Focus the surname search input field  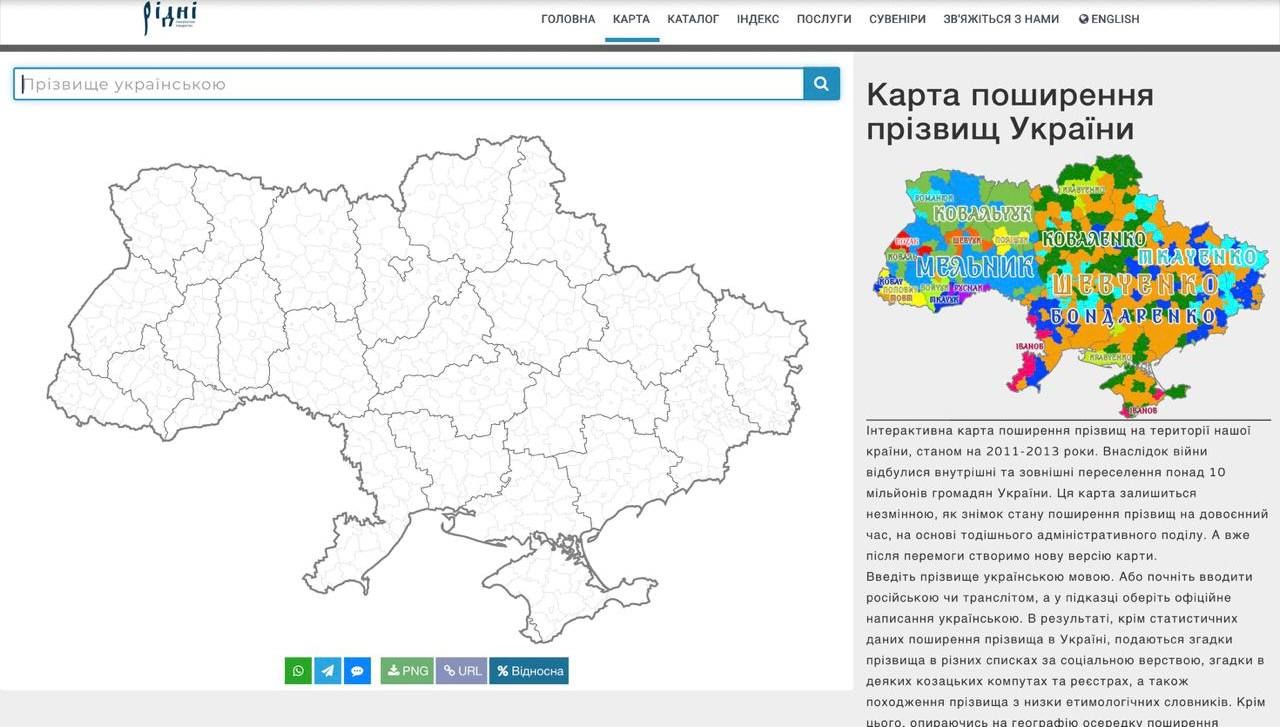click(x=410, y=84)
